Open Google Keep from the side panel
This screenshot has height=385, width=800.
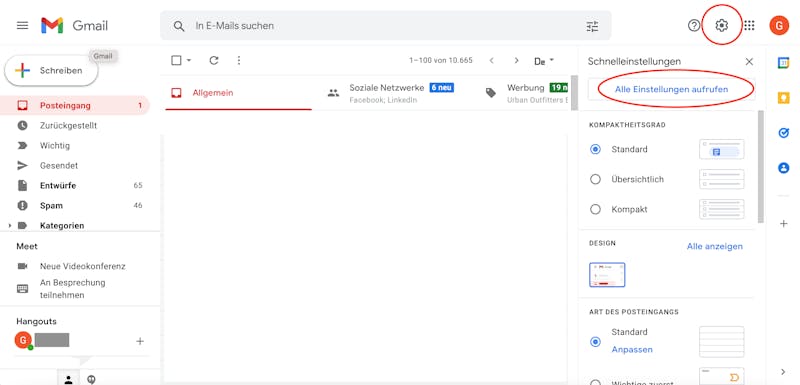click(783, 98)
